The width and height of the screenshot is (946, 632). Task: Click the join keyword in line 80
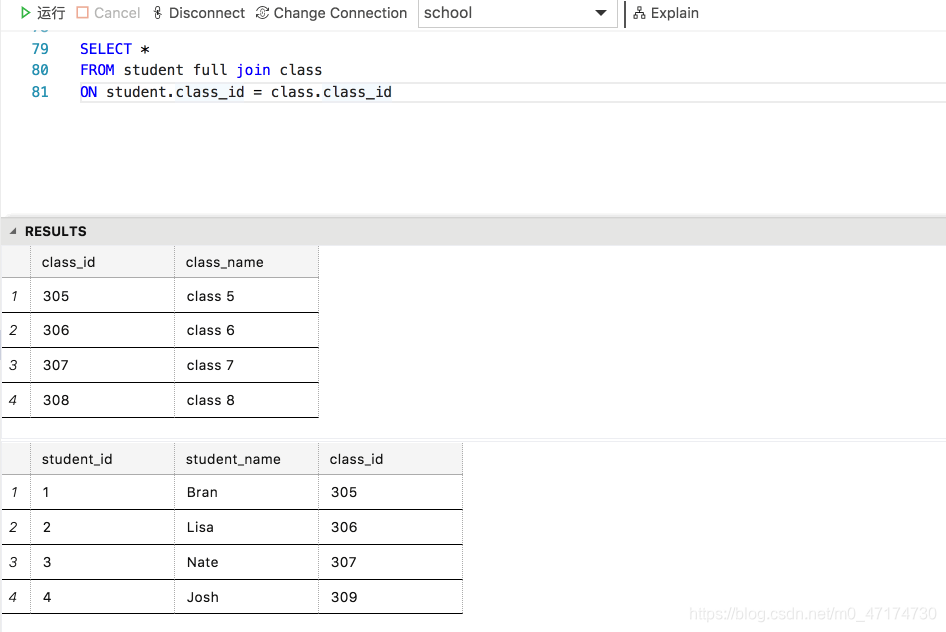(x=253, y=70)
